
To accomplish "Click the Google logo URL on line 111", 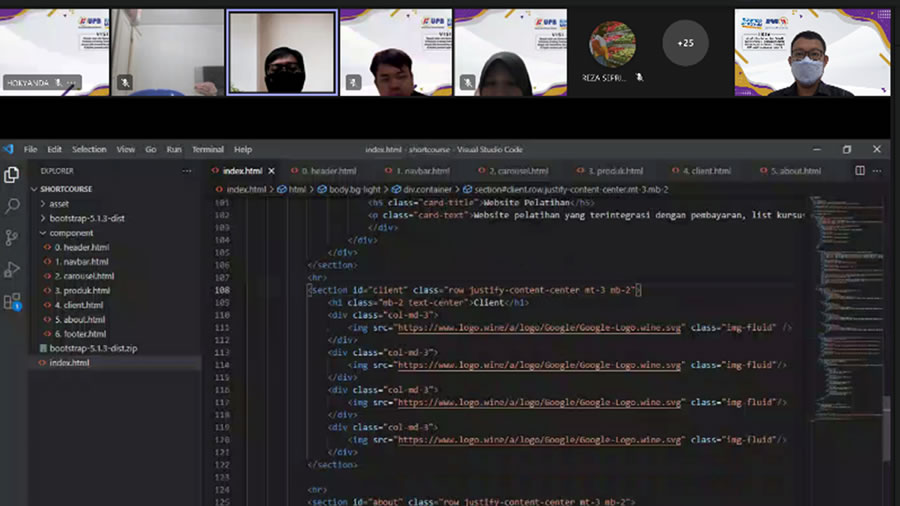I will click(540, 327).
